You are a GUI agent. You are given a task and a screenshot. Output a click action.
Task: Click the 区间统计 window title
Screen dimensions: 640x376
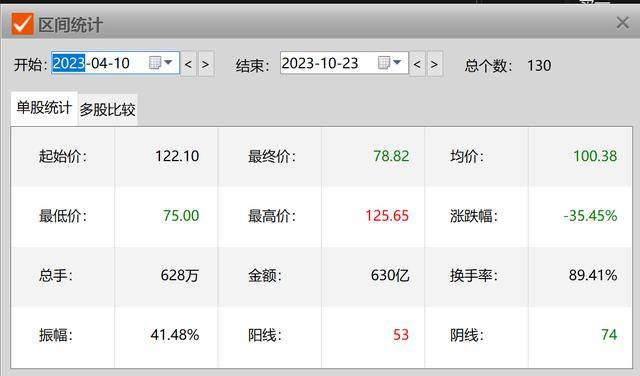point(70,25)
